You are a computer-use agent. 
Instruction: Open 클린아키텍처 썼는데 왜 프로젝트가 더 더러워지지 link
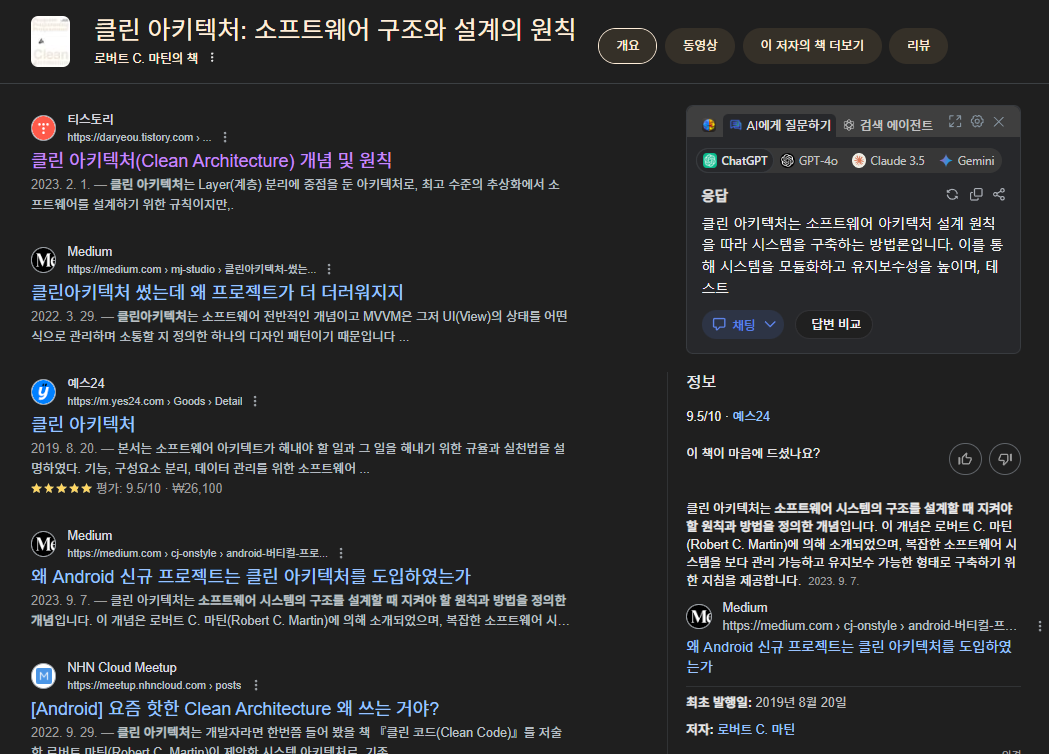(x=217, y=292)
